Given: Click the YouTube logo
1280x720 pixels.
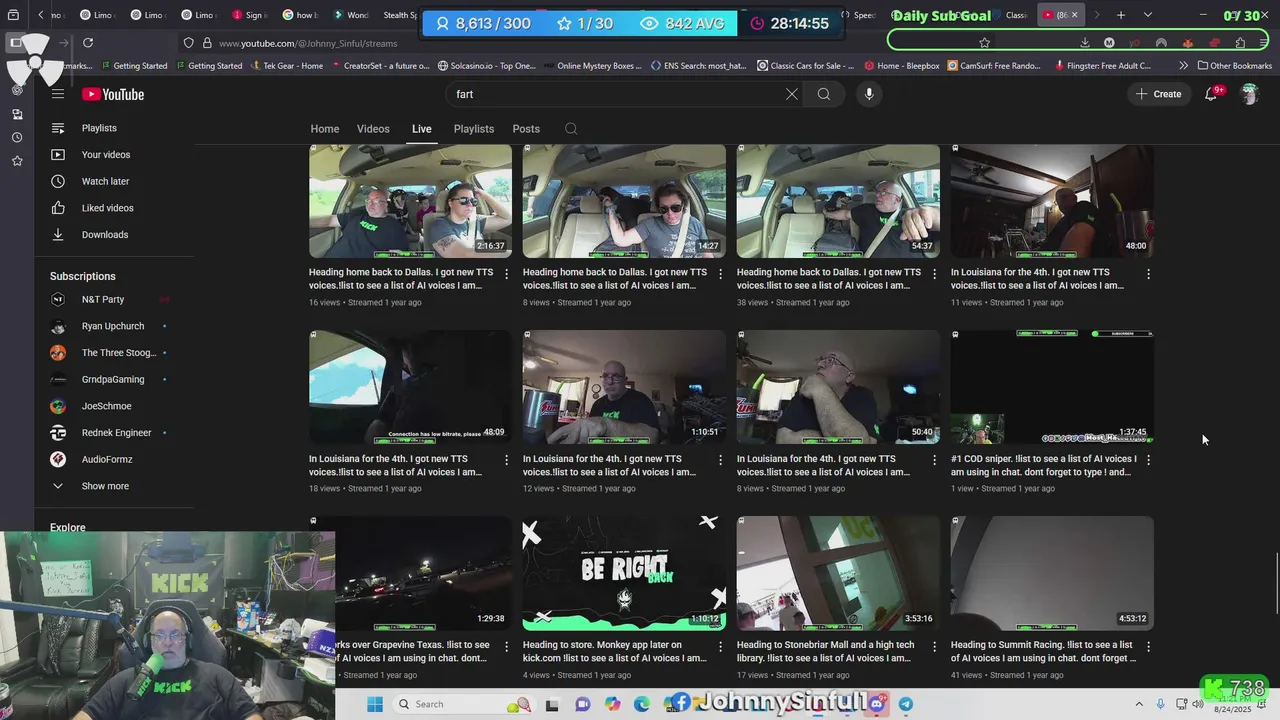Looking at the screenshot, I should click(113, 94).
